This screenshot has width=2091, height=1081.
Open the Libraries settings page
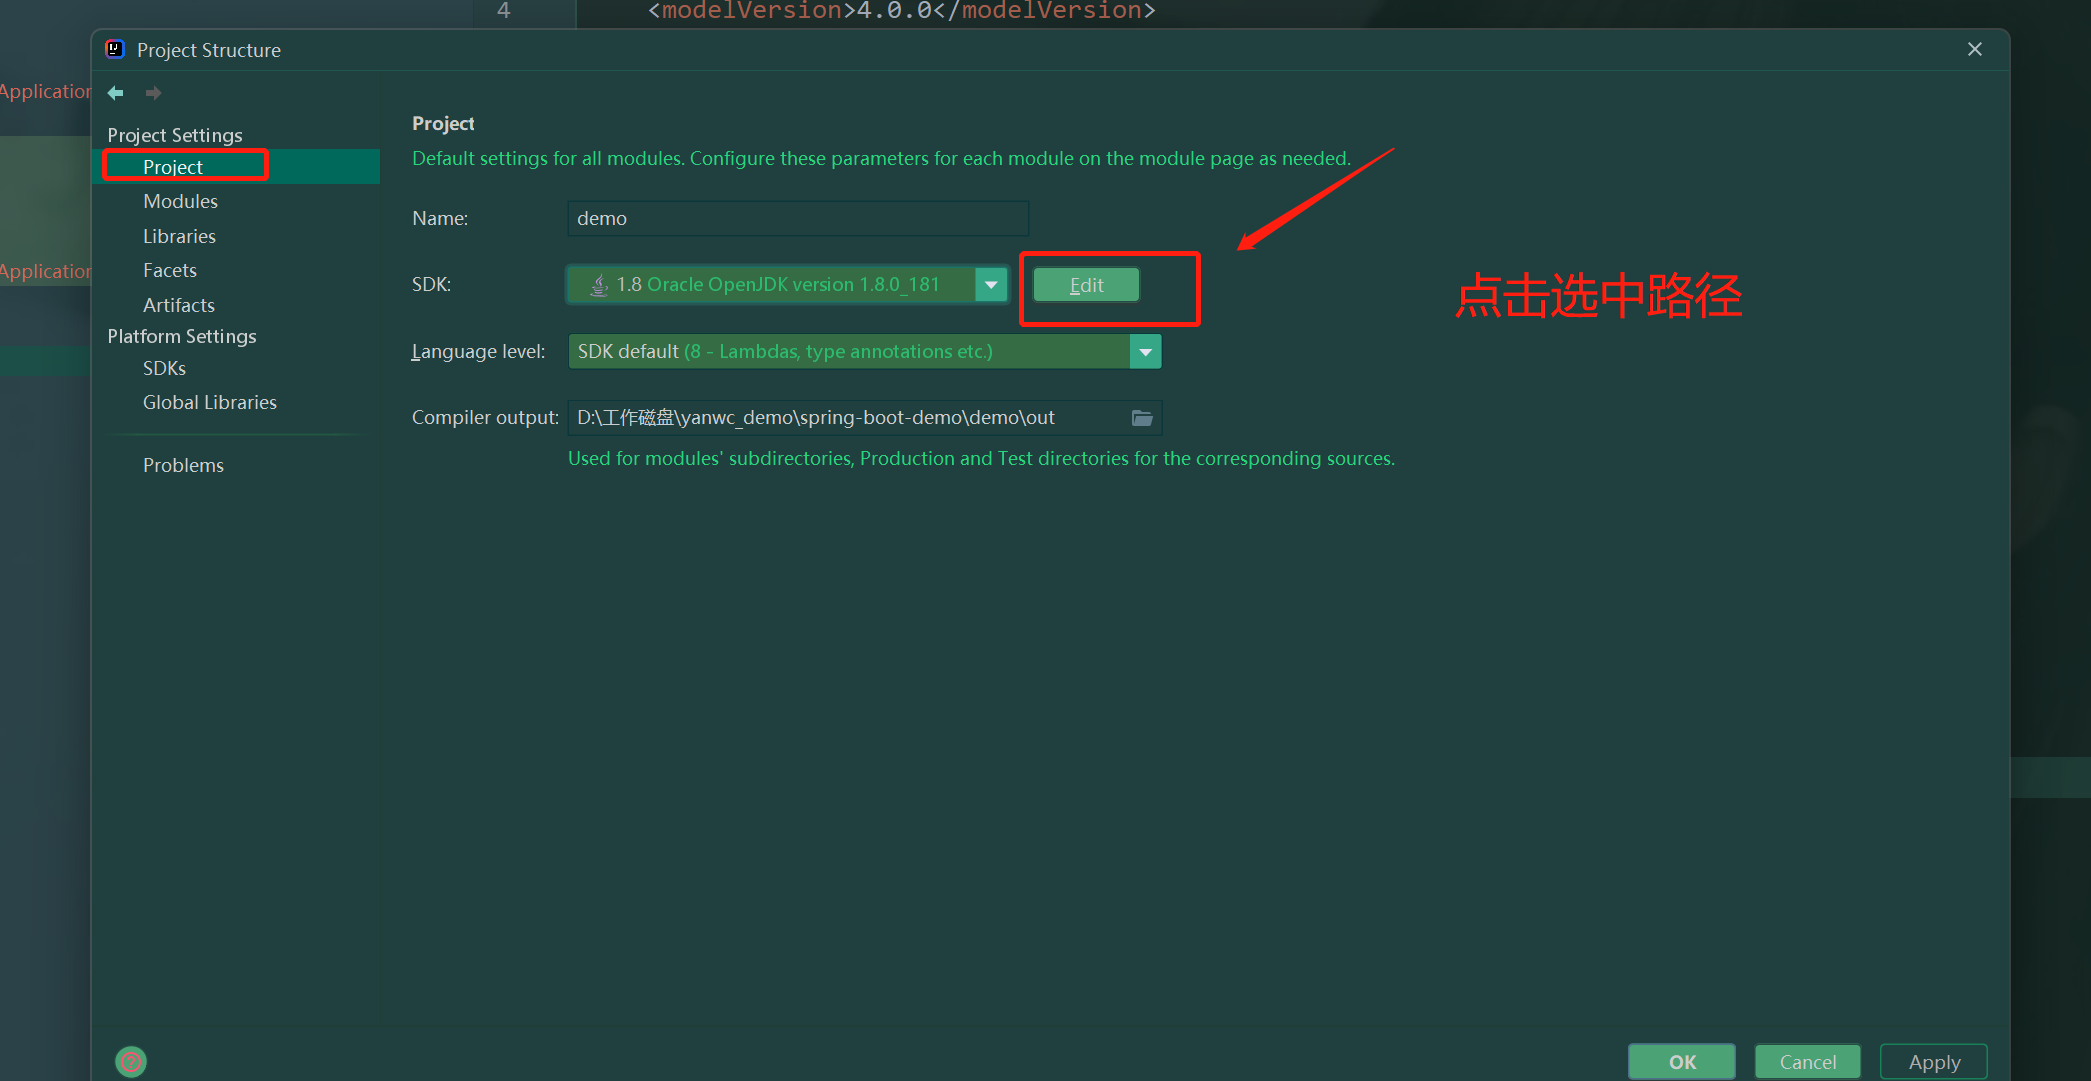pos(179,236)
